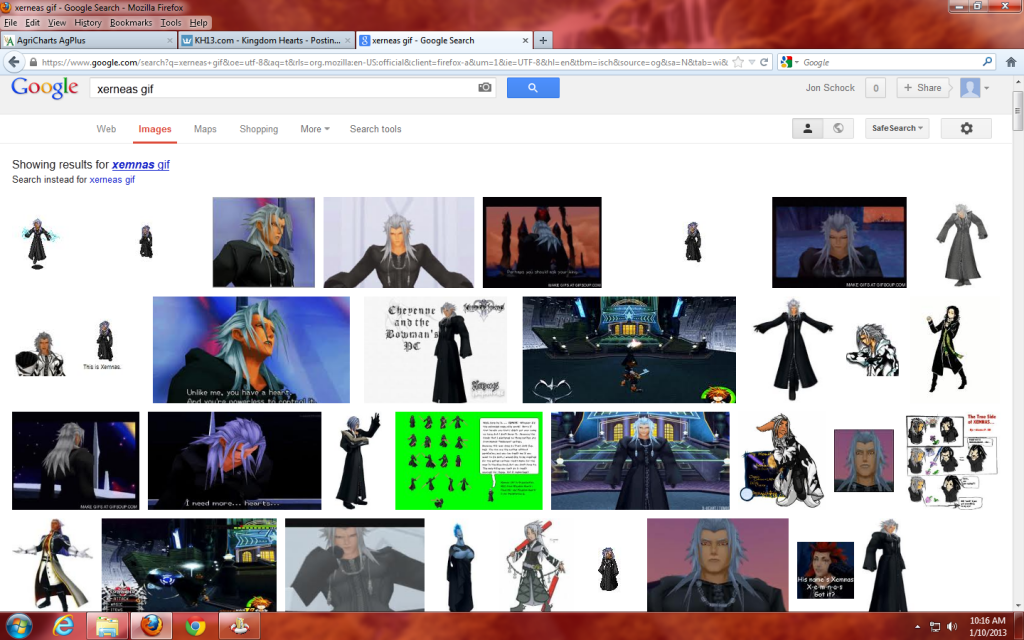Open the Windows Start menu
This screenshot has height=640, width=1024.
point(20,626)
